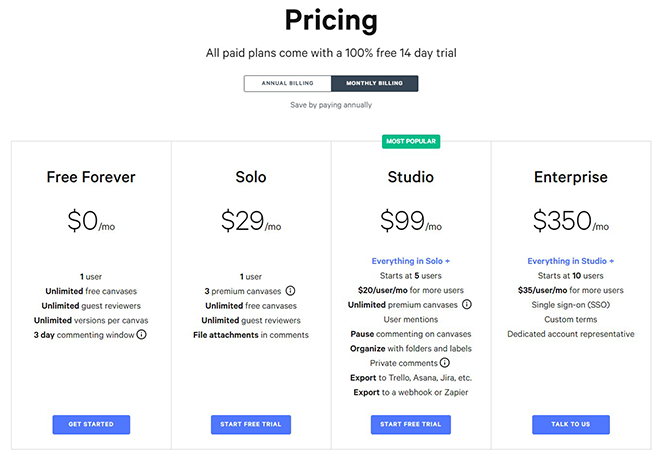Screen dimensions: 660x452
Task: Open the info icon next to Unlimited premium canvases
Action: [467, 304]
